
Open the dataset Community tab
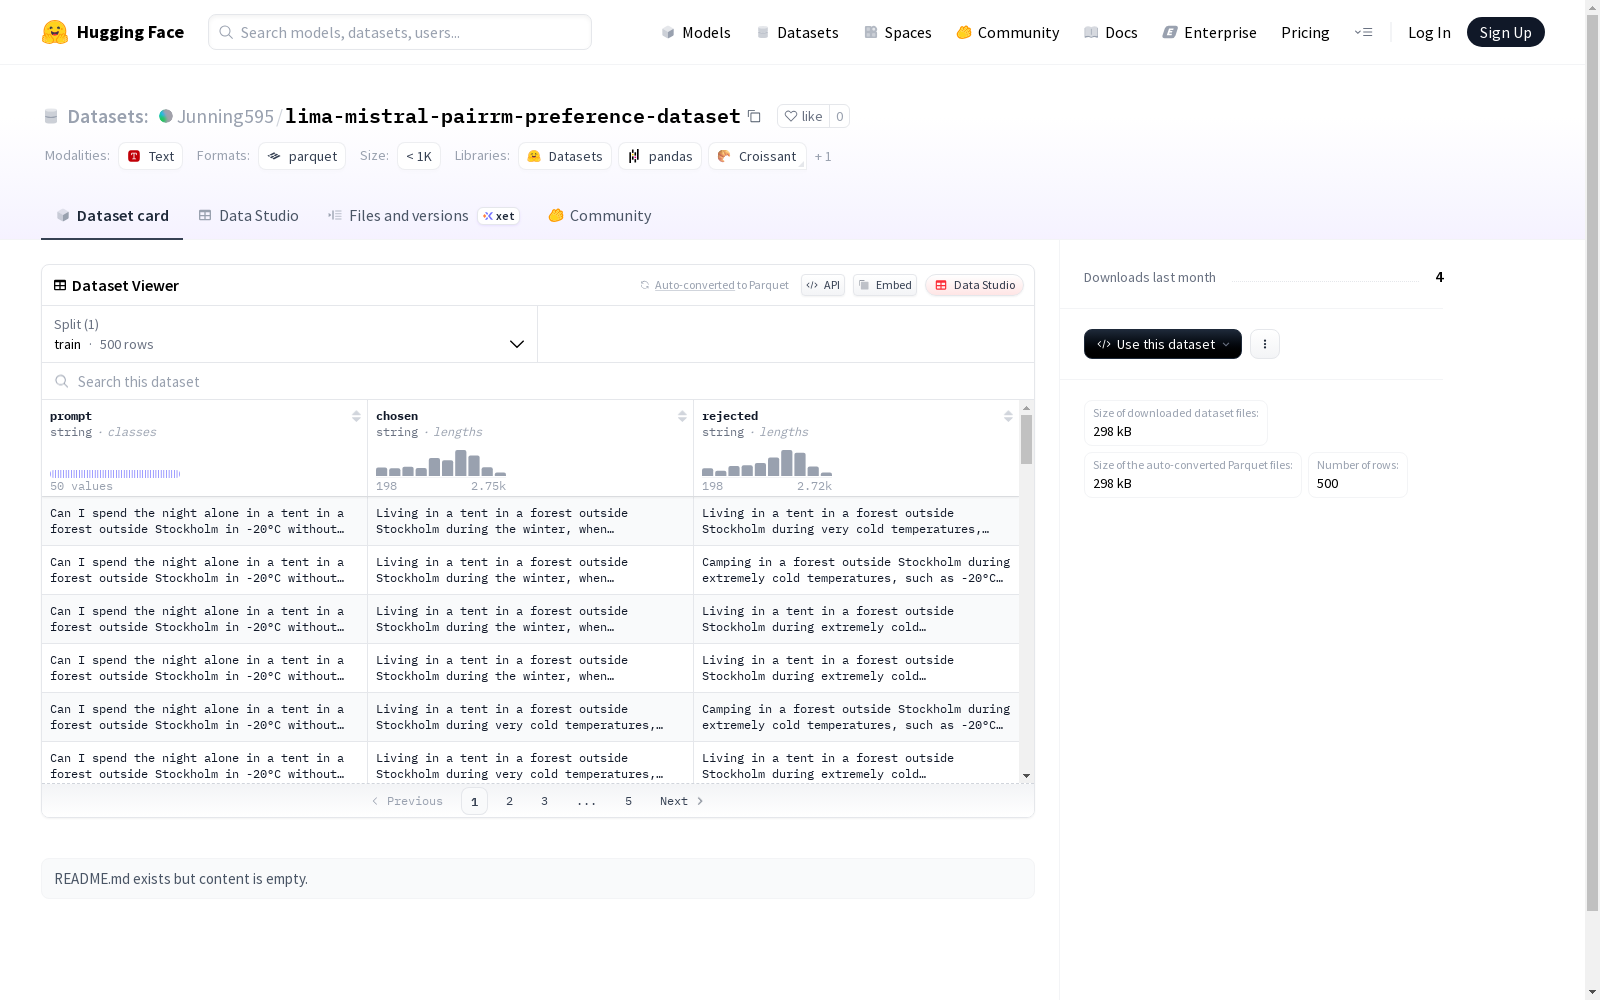600,216
